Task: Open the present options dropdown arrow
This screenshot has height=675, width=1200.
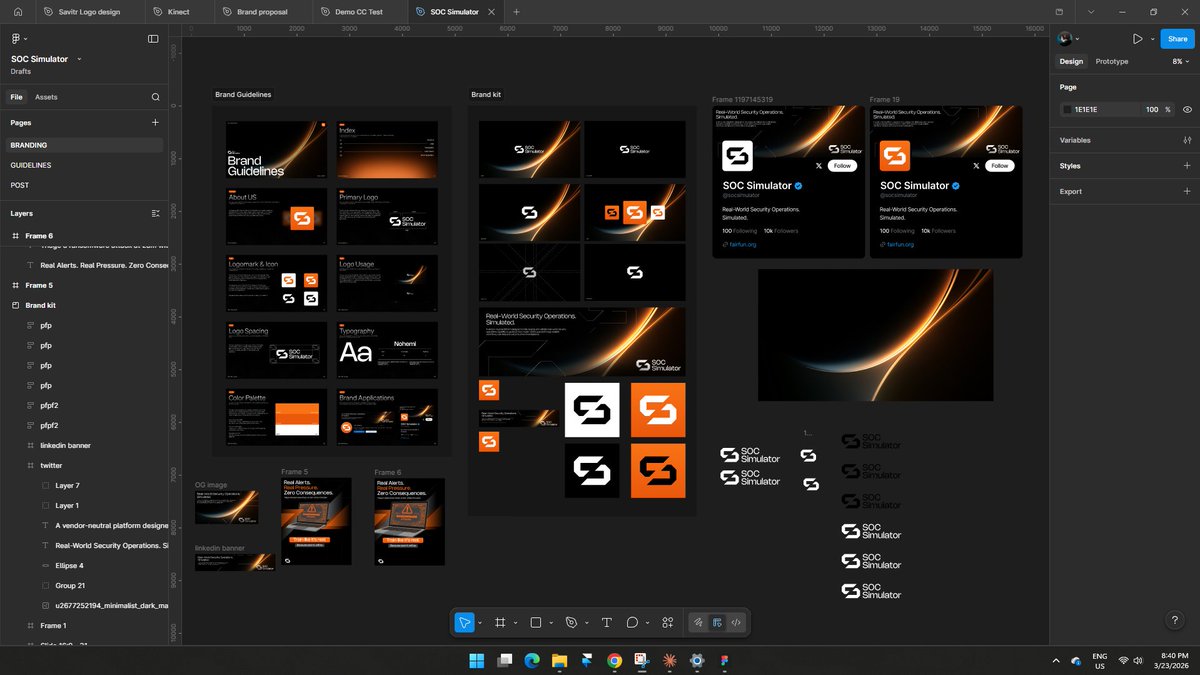Action: [x=1152, y=39]
